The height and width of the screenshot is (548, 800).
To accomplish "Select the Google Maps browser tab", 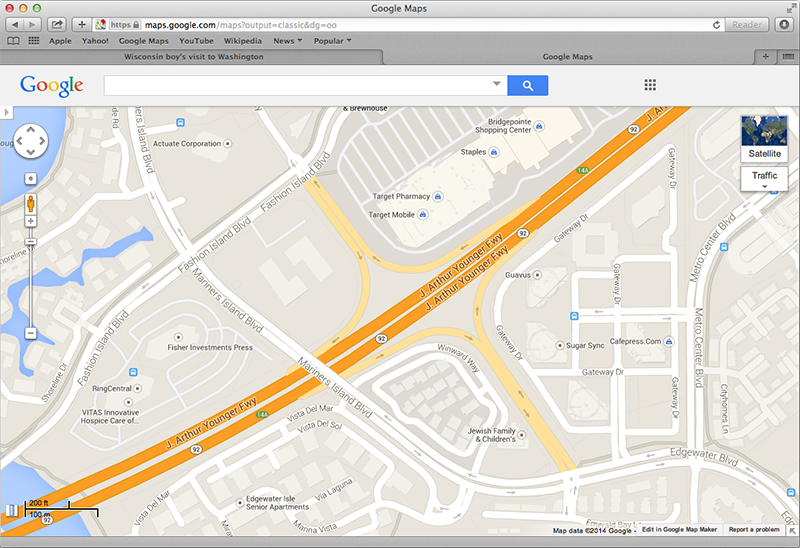I will (x=567, y=57).
